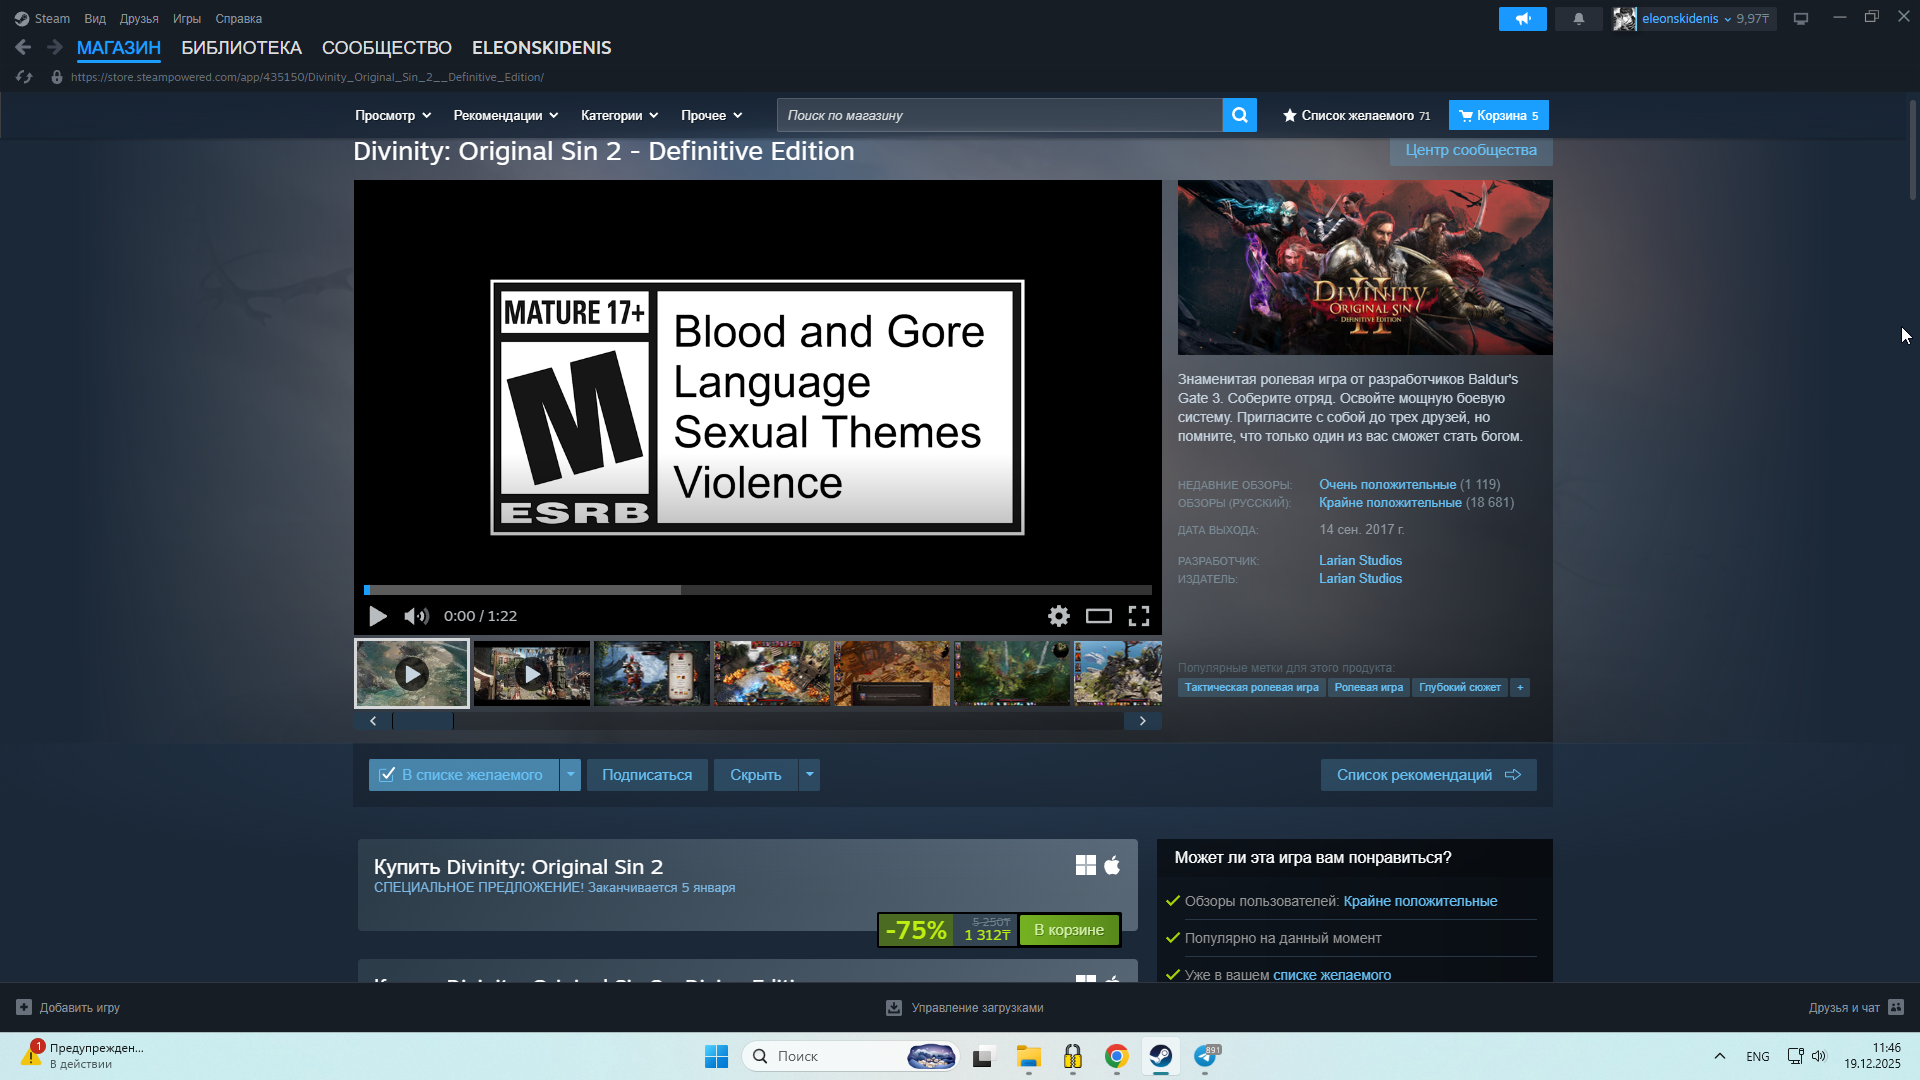Reload the page with refresh icon
The height and width of the screenshot is (1080, 1920).
coord(24,77)
